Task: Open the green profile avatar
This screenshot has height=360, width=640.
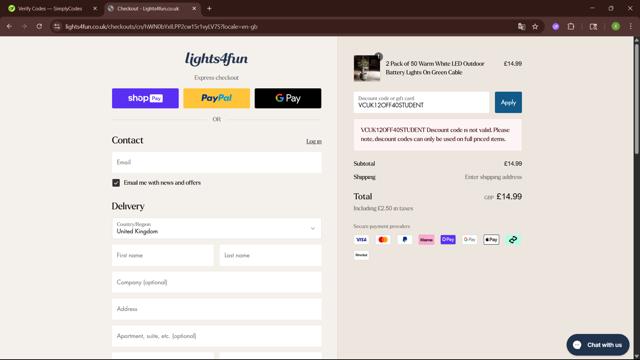Action: (616, 27)
